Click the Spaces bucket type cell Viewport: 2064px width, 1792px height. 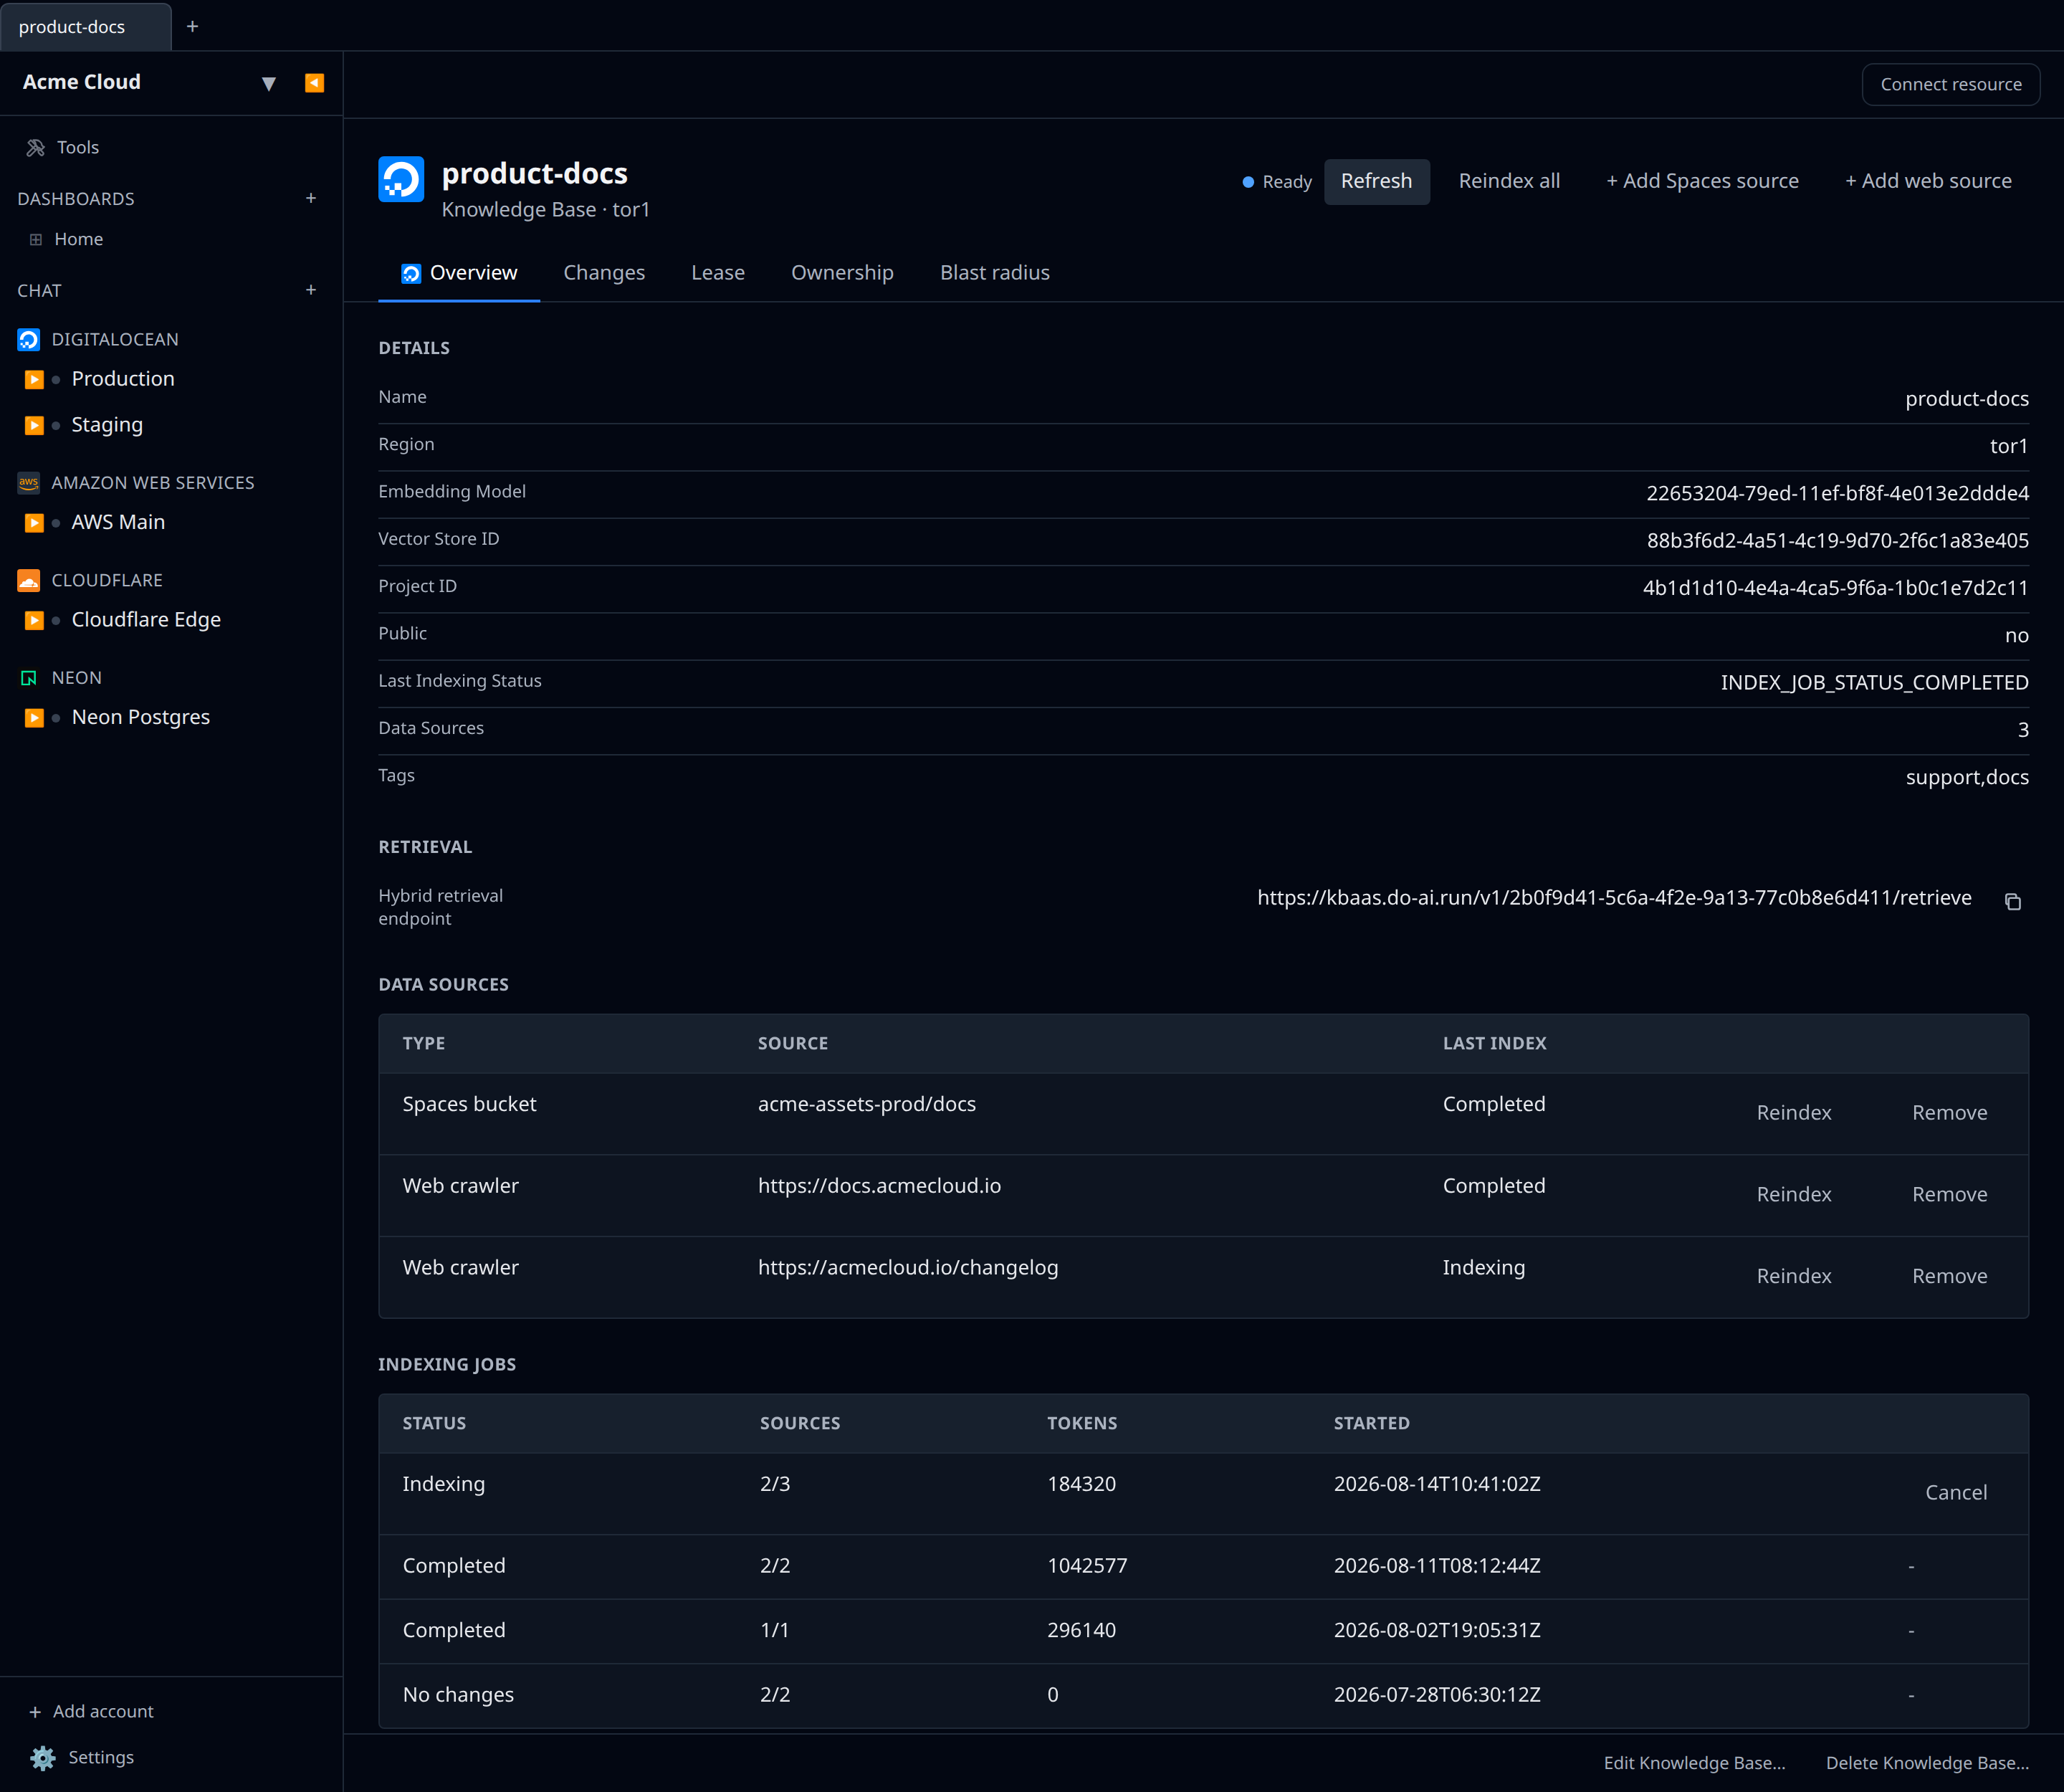(x=469, y=1104)
